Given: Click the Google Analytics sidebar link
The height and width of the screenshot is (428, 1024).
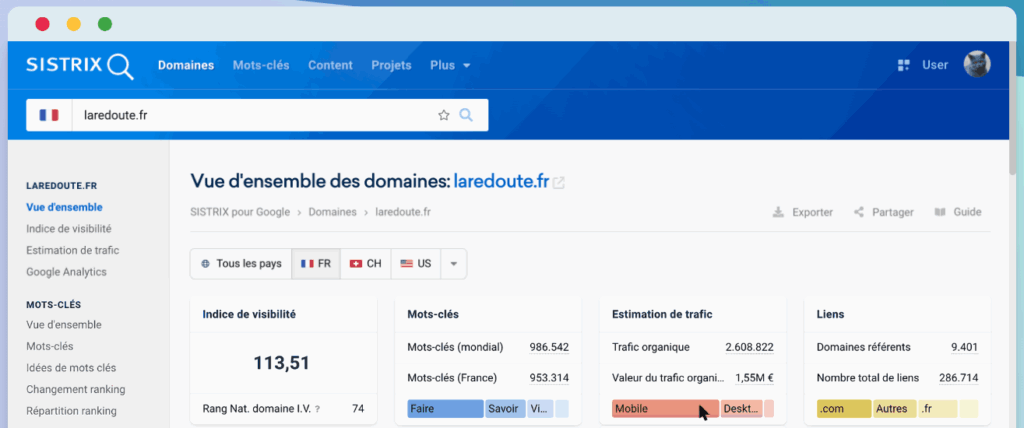Looking at the screenshot, I should [66, 272].
